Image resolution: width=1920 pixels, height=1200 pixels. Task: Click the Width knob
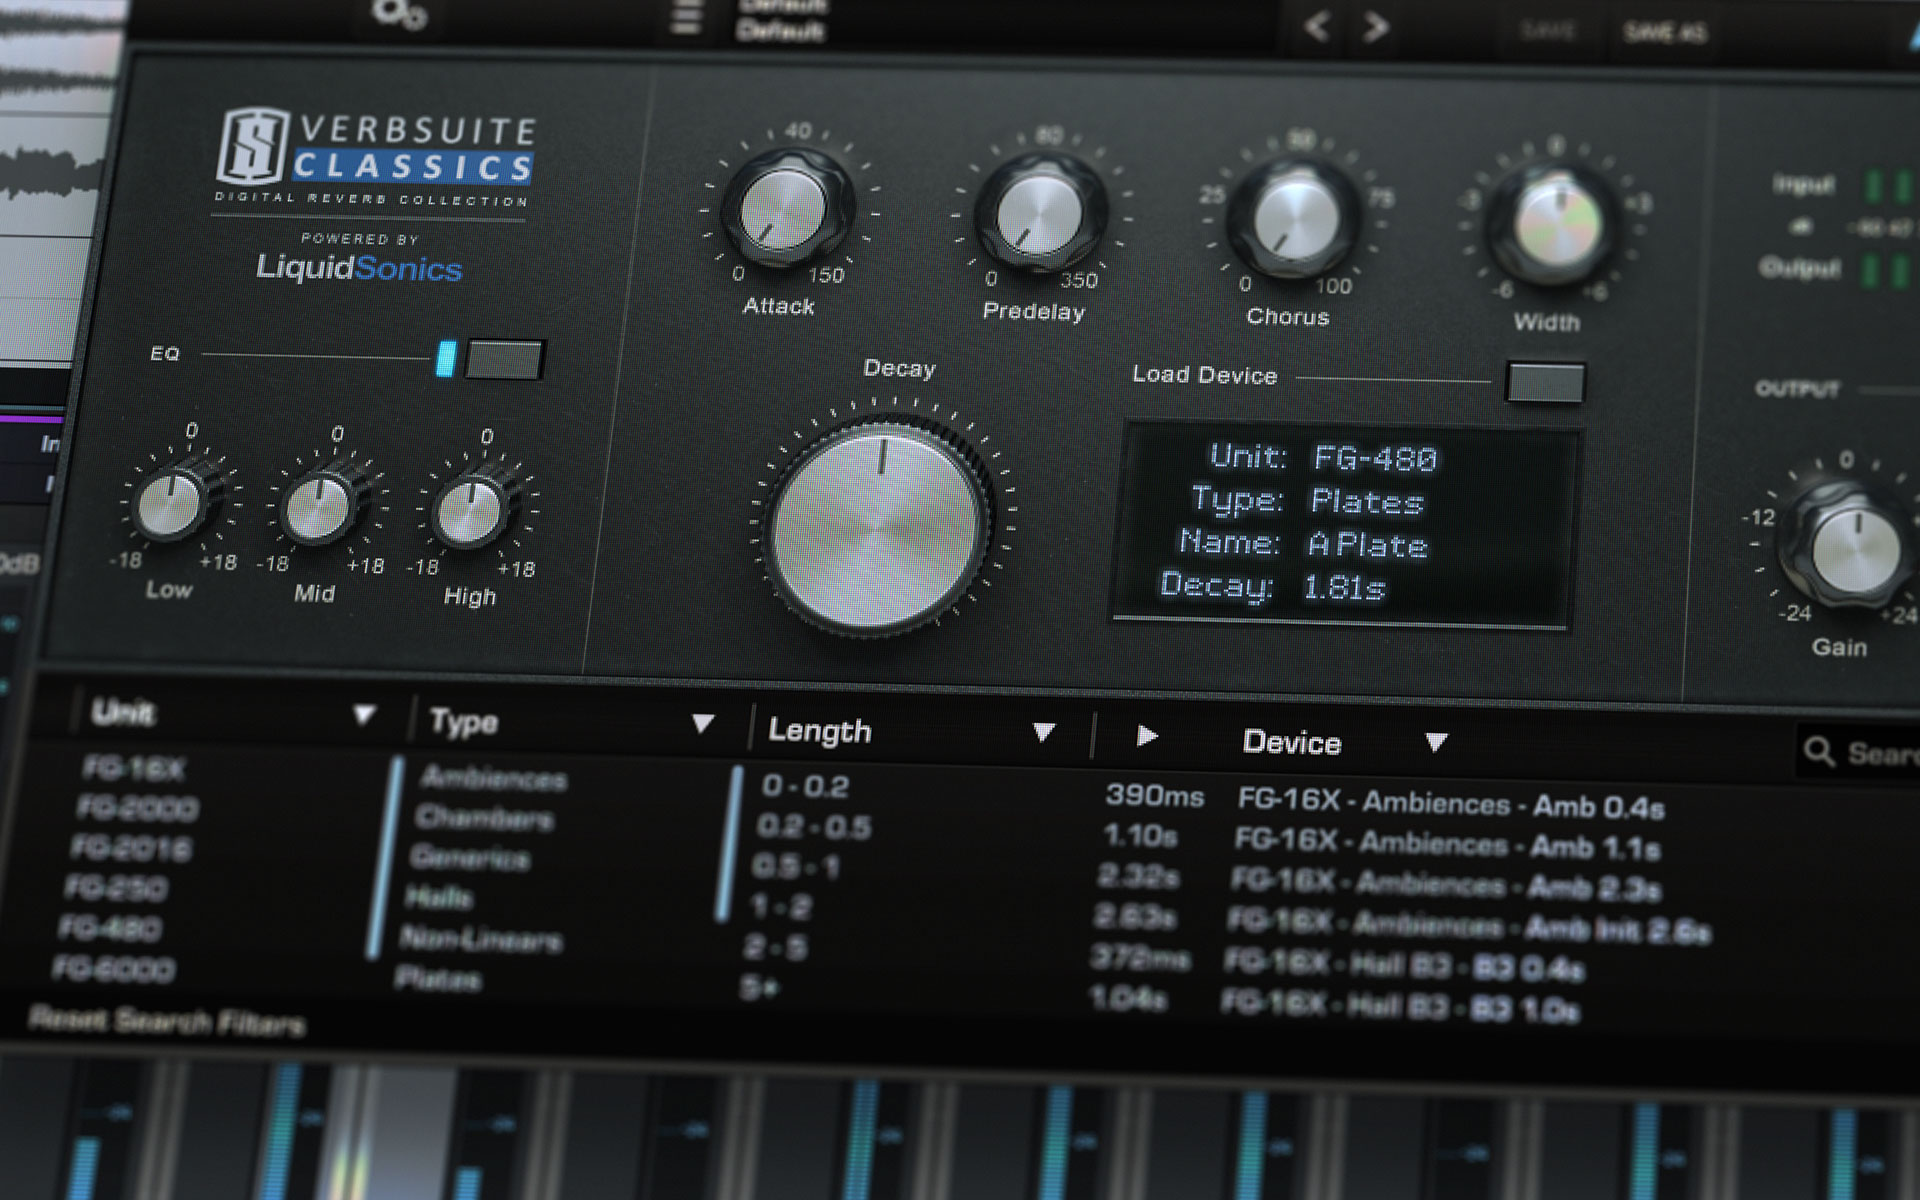click(x=1556, y=224)
